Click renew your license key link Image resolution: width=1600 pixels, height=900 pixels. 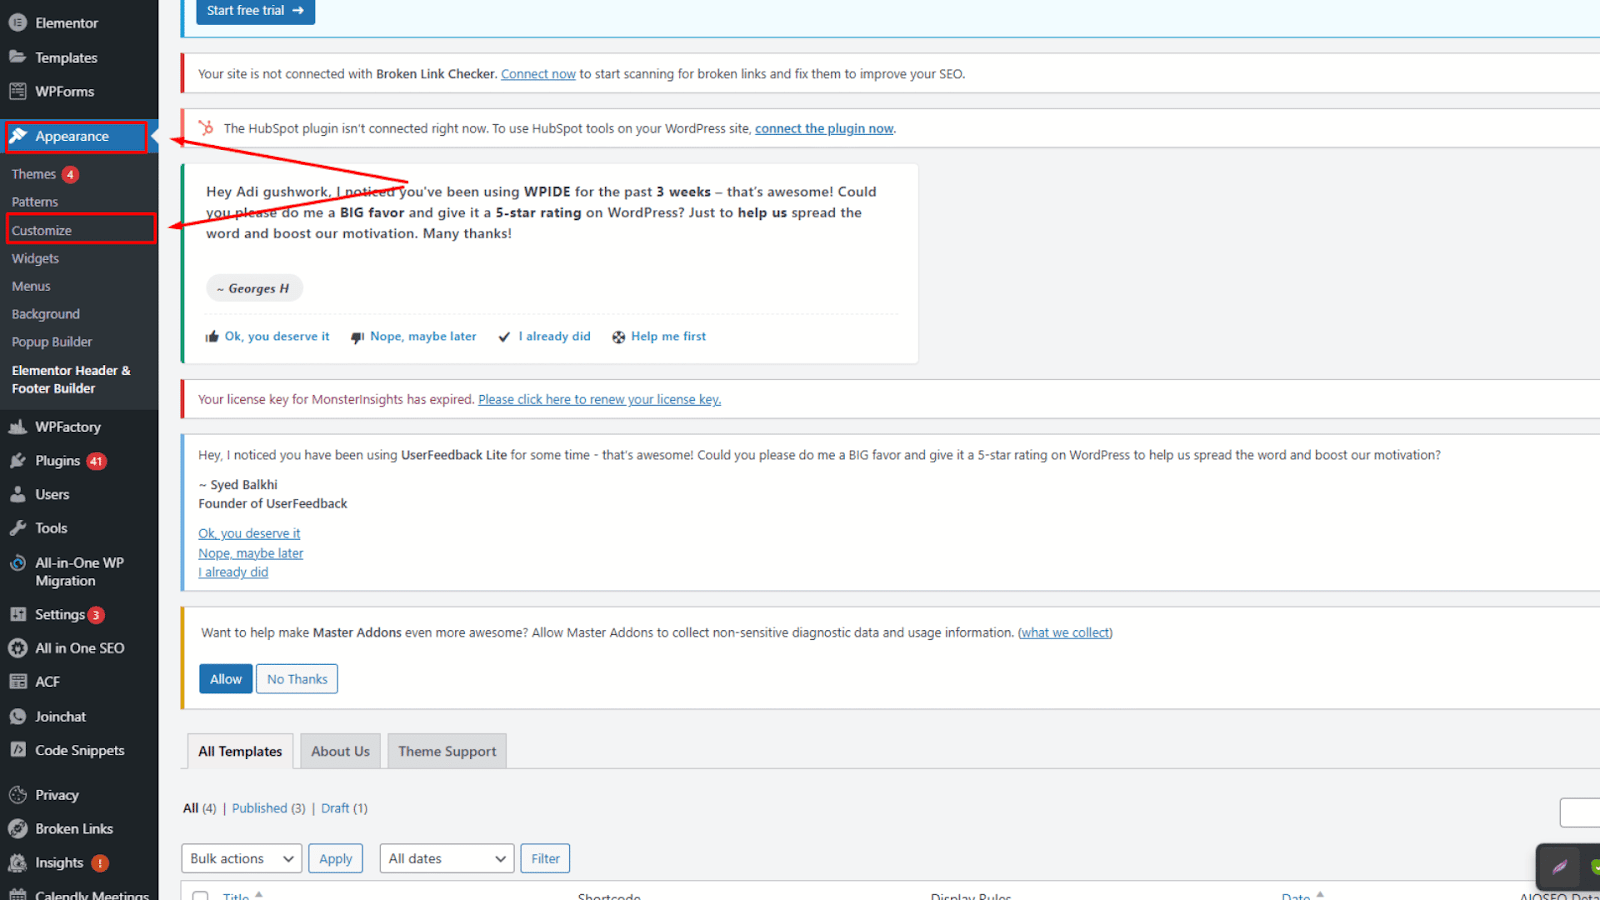click(x=599, y=399)
